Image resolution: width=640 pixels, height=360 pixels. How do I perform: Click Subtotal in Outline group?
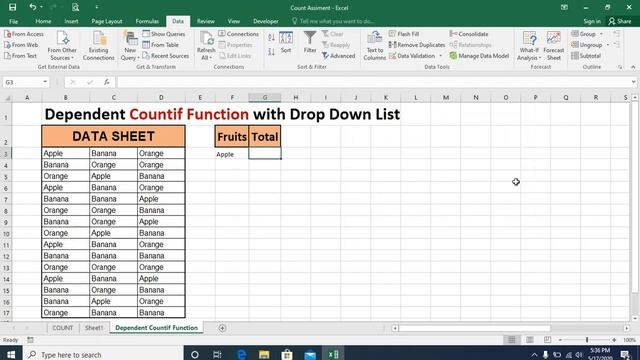[586, 56]
